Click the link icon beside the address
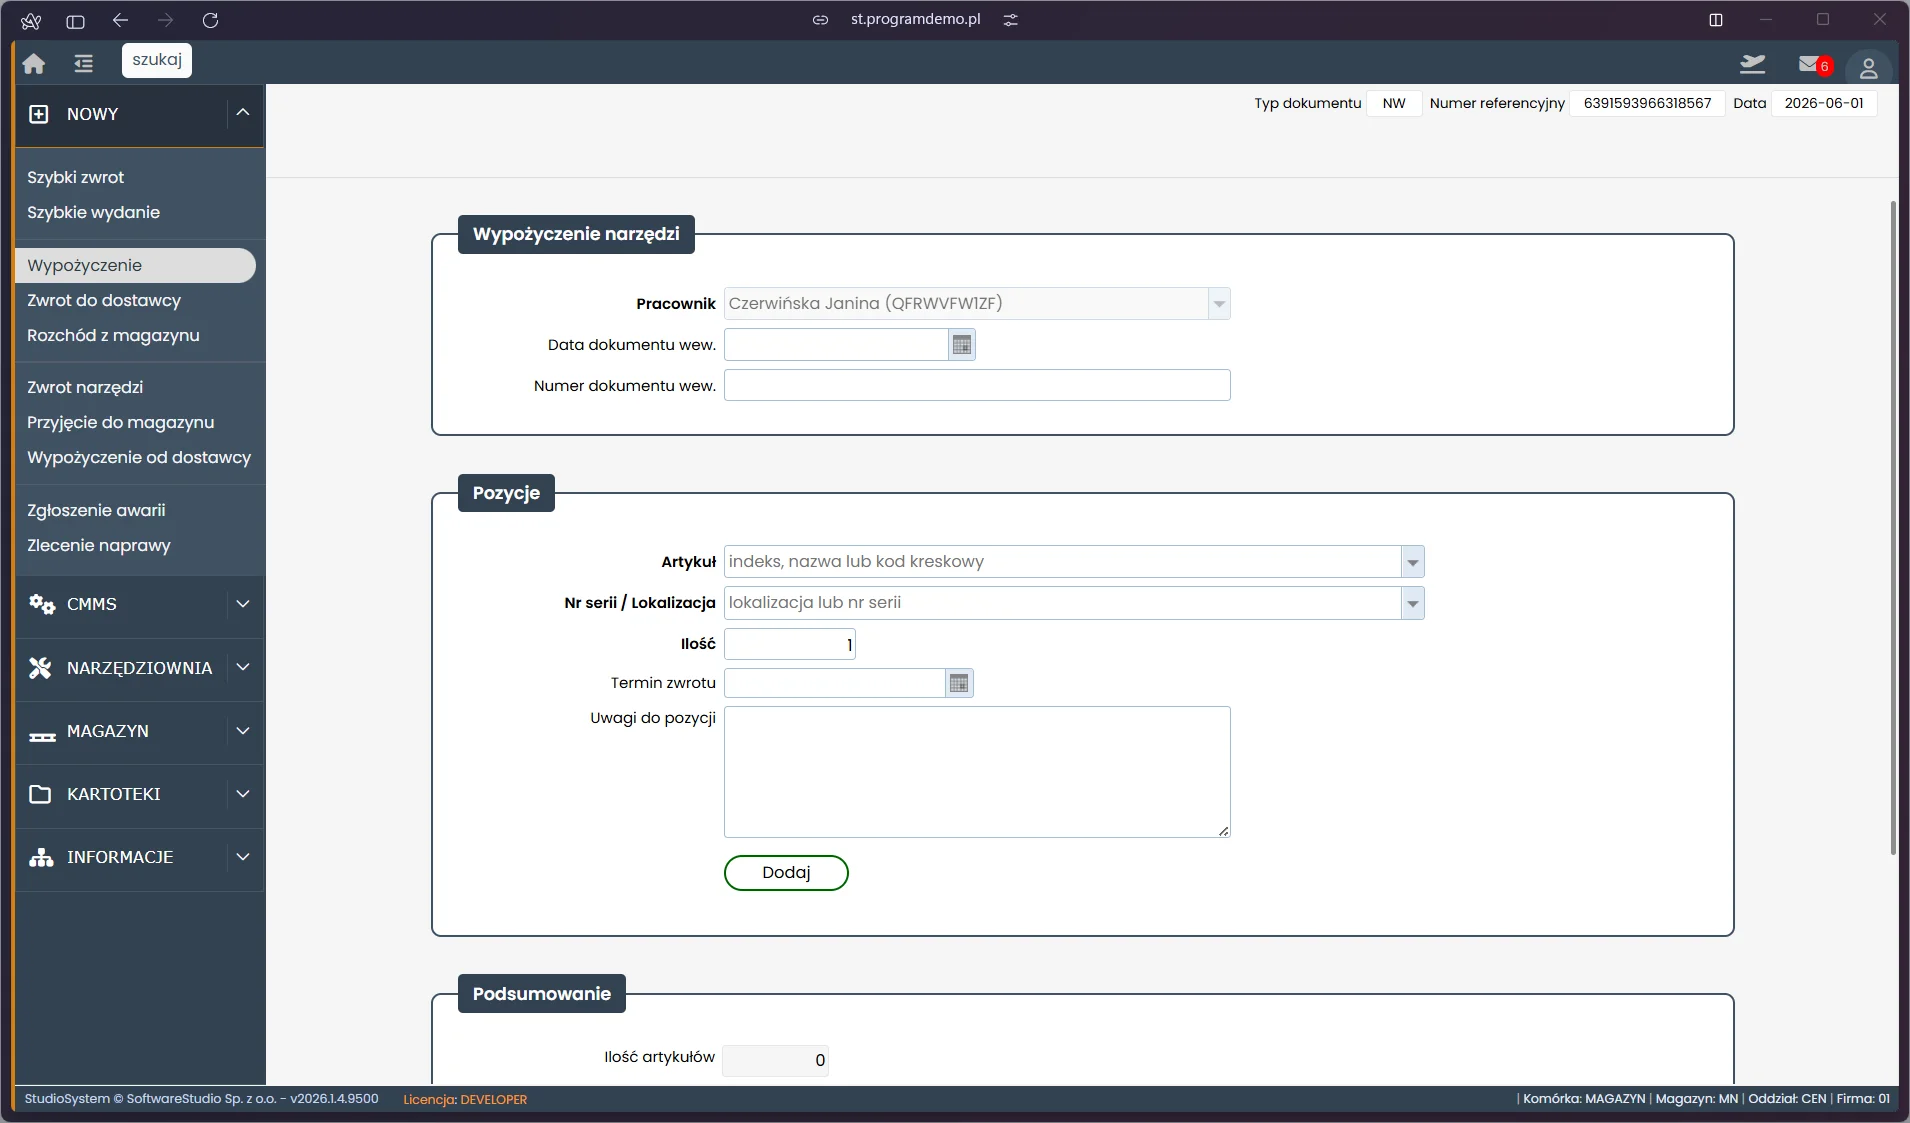This screenshot has height=1123, width=1910. (820, 20)
